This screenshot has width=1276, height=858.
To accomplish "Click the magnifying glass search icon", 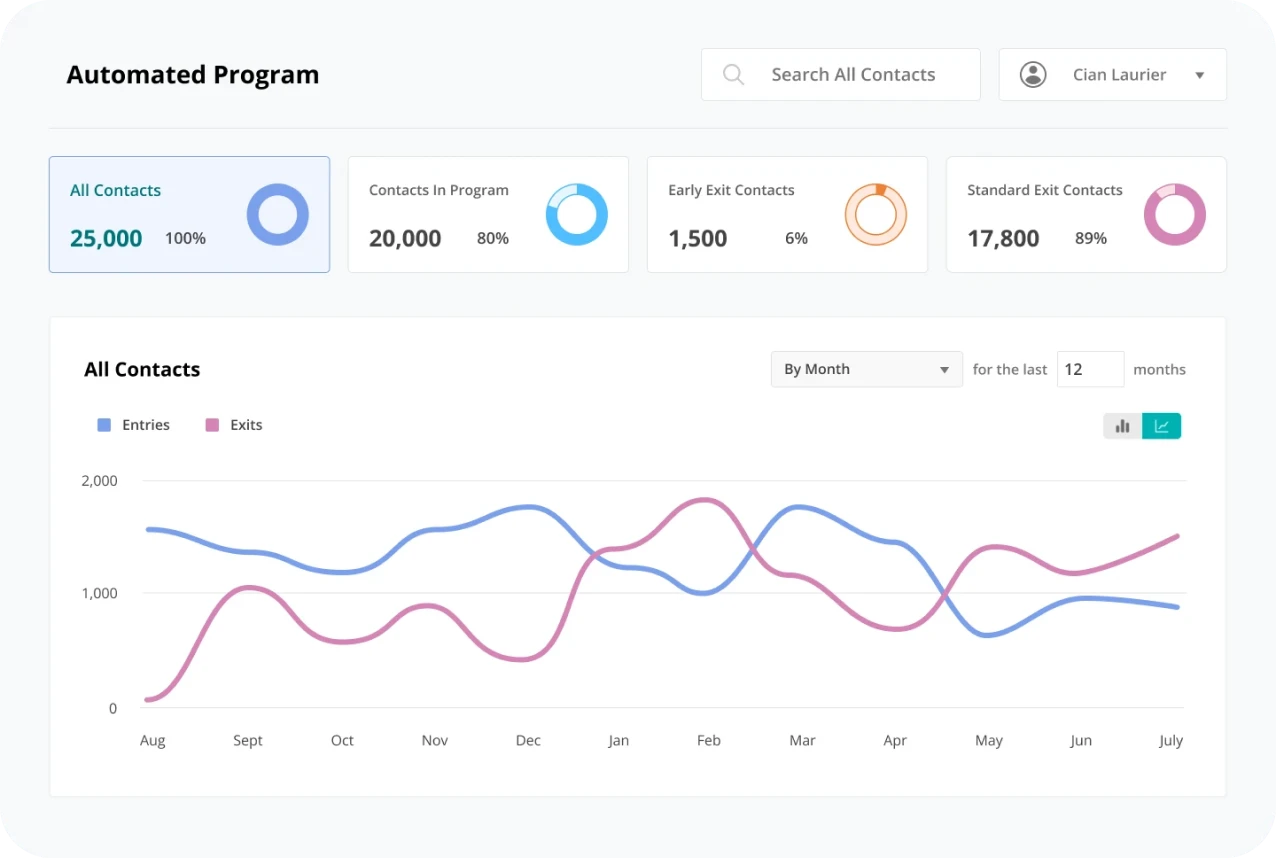I will tap(733, 75).
